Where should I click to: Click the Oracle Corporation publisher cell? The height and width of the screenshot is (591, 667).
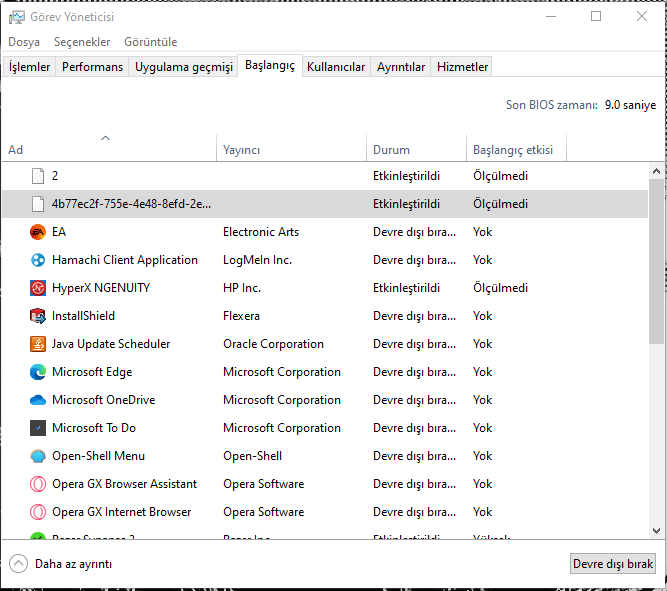(x=274, y=344)
